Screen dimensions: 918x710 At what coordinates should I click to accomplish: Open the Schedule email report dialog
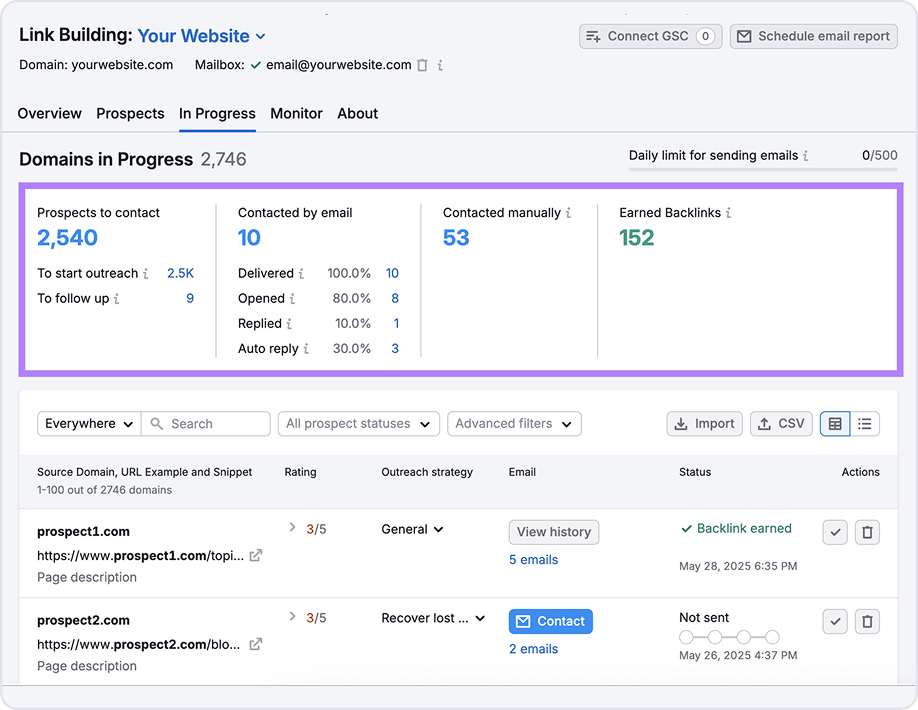pos(813,36)
